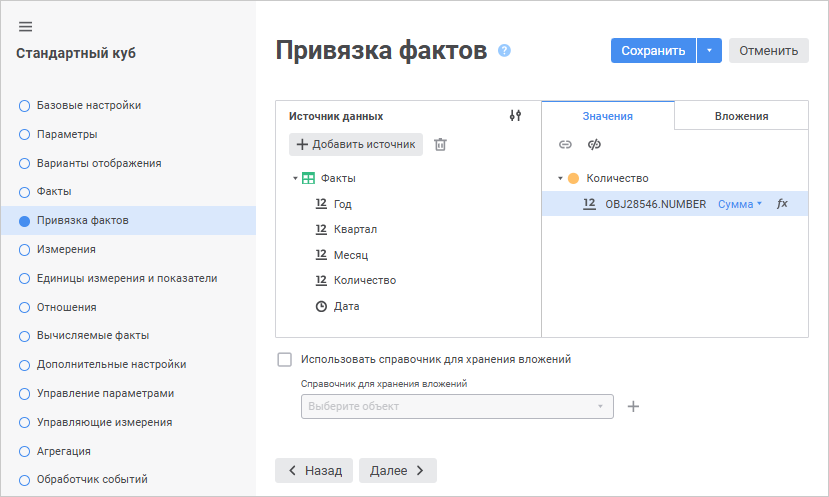The height and width of the screenshot is (497, 829).
Task: Open the Сумма aggregation dropdown
Action: coord(740,204)
